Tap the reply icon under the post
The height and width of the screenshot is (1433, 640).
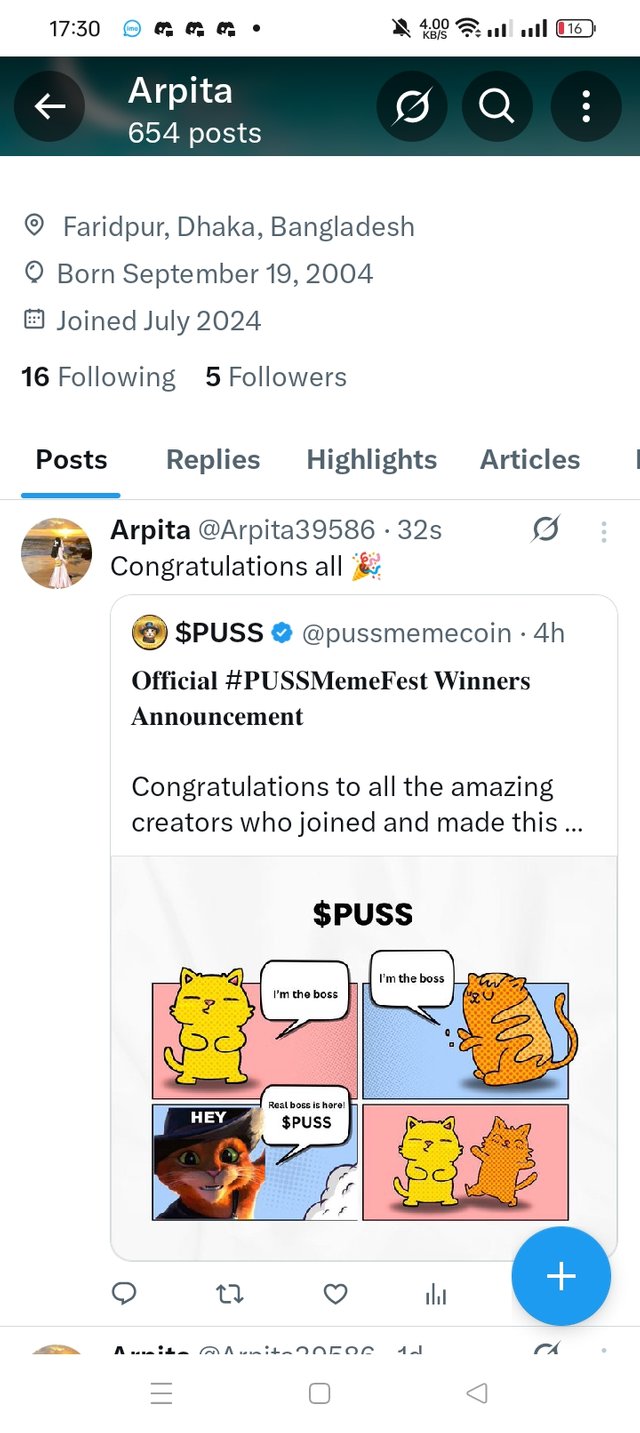click(124, 1294)
